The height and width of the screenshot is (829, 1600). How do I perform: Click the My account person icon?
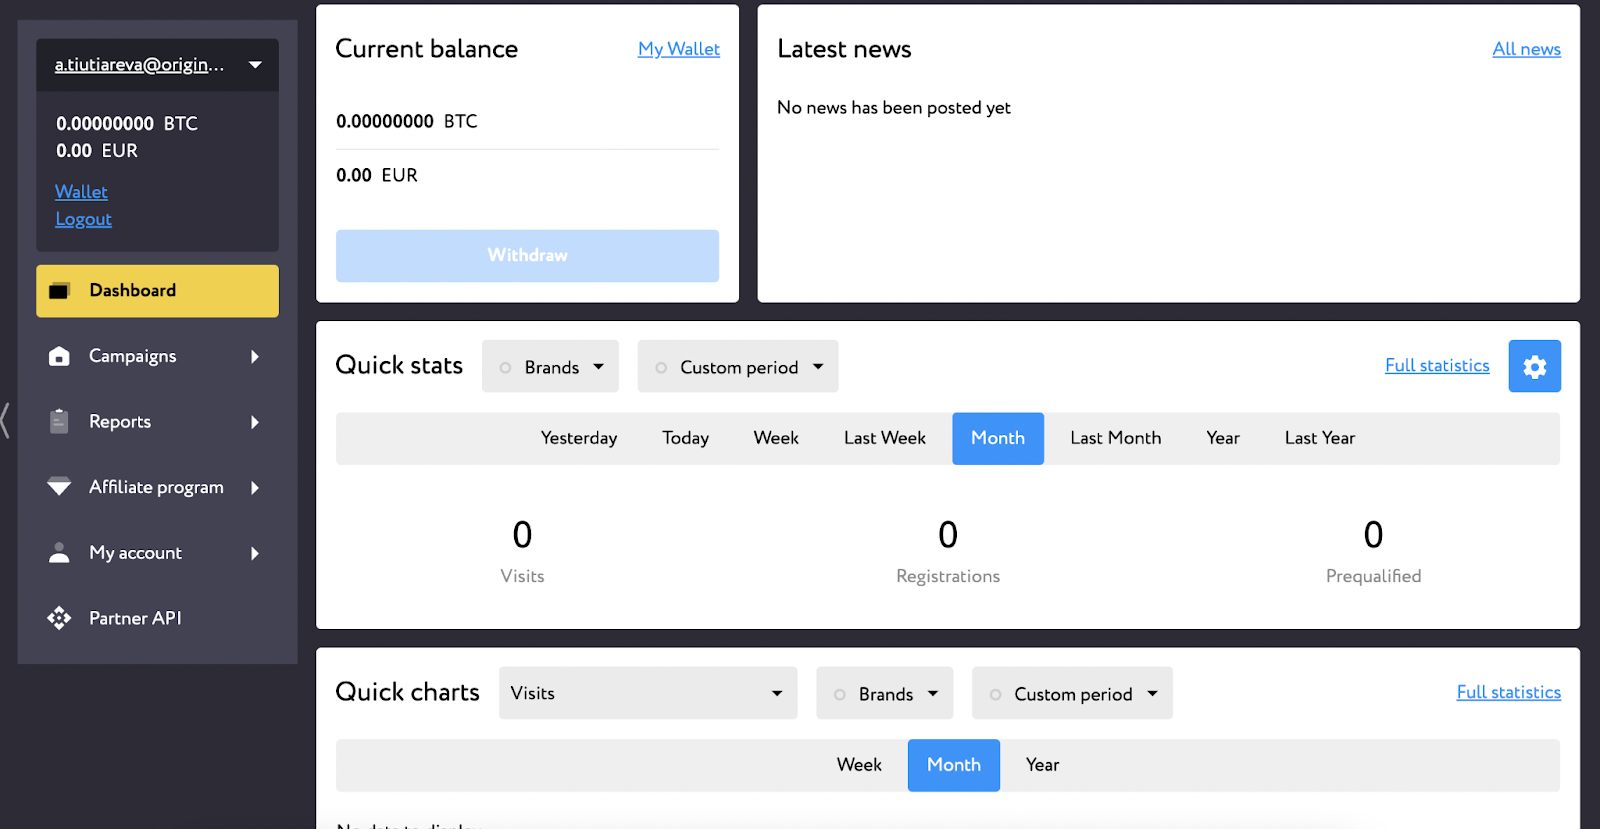tap(60, 553)
